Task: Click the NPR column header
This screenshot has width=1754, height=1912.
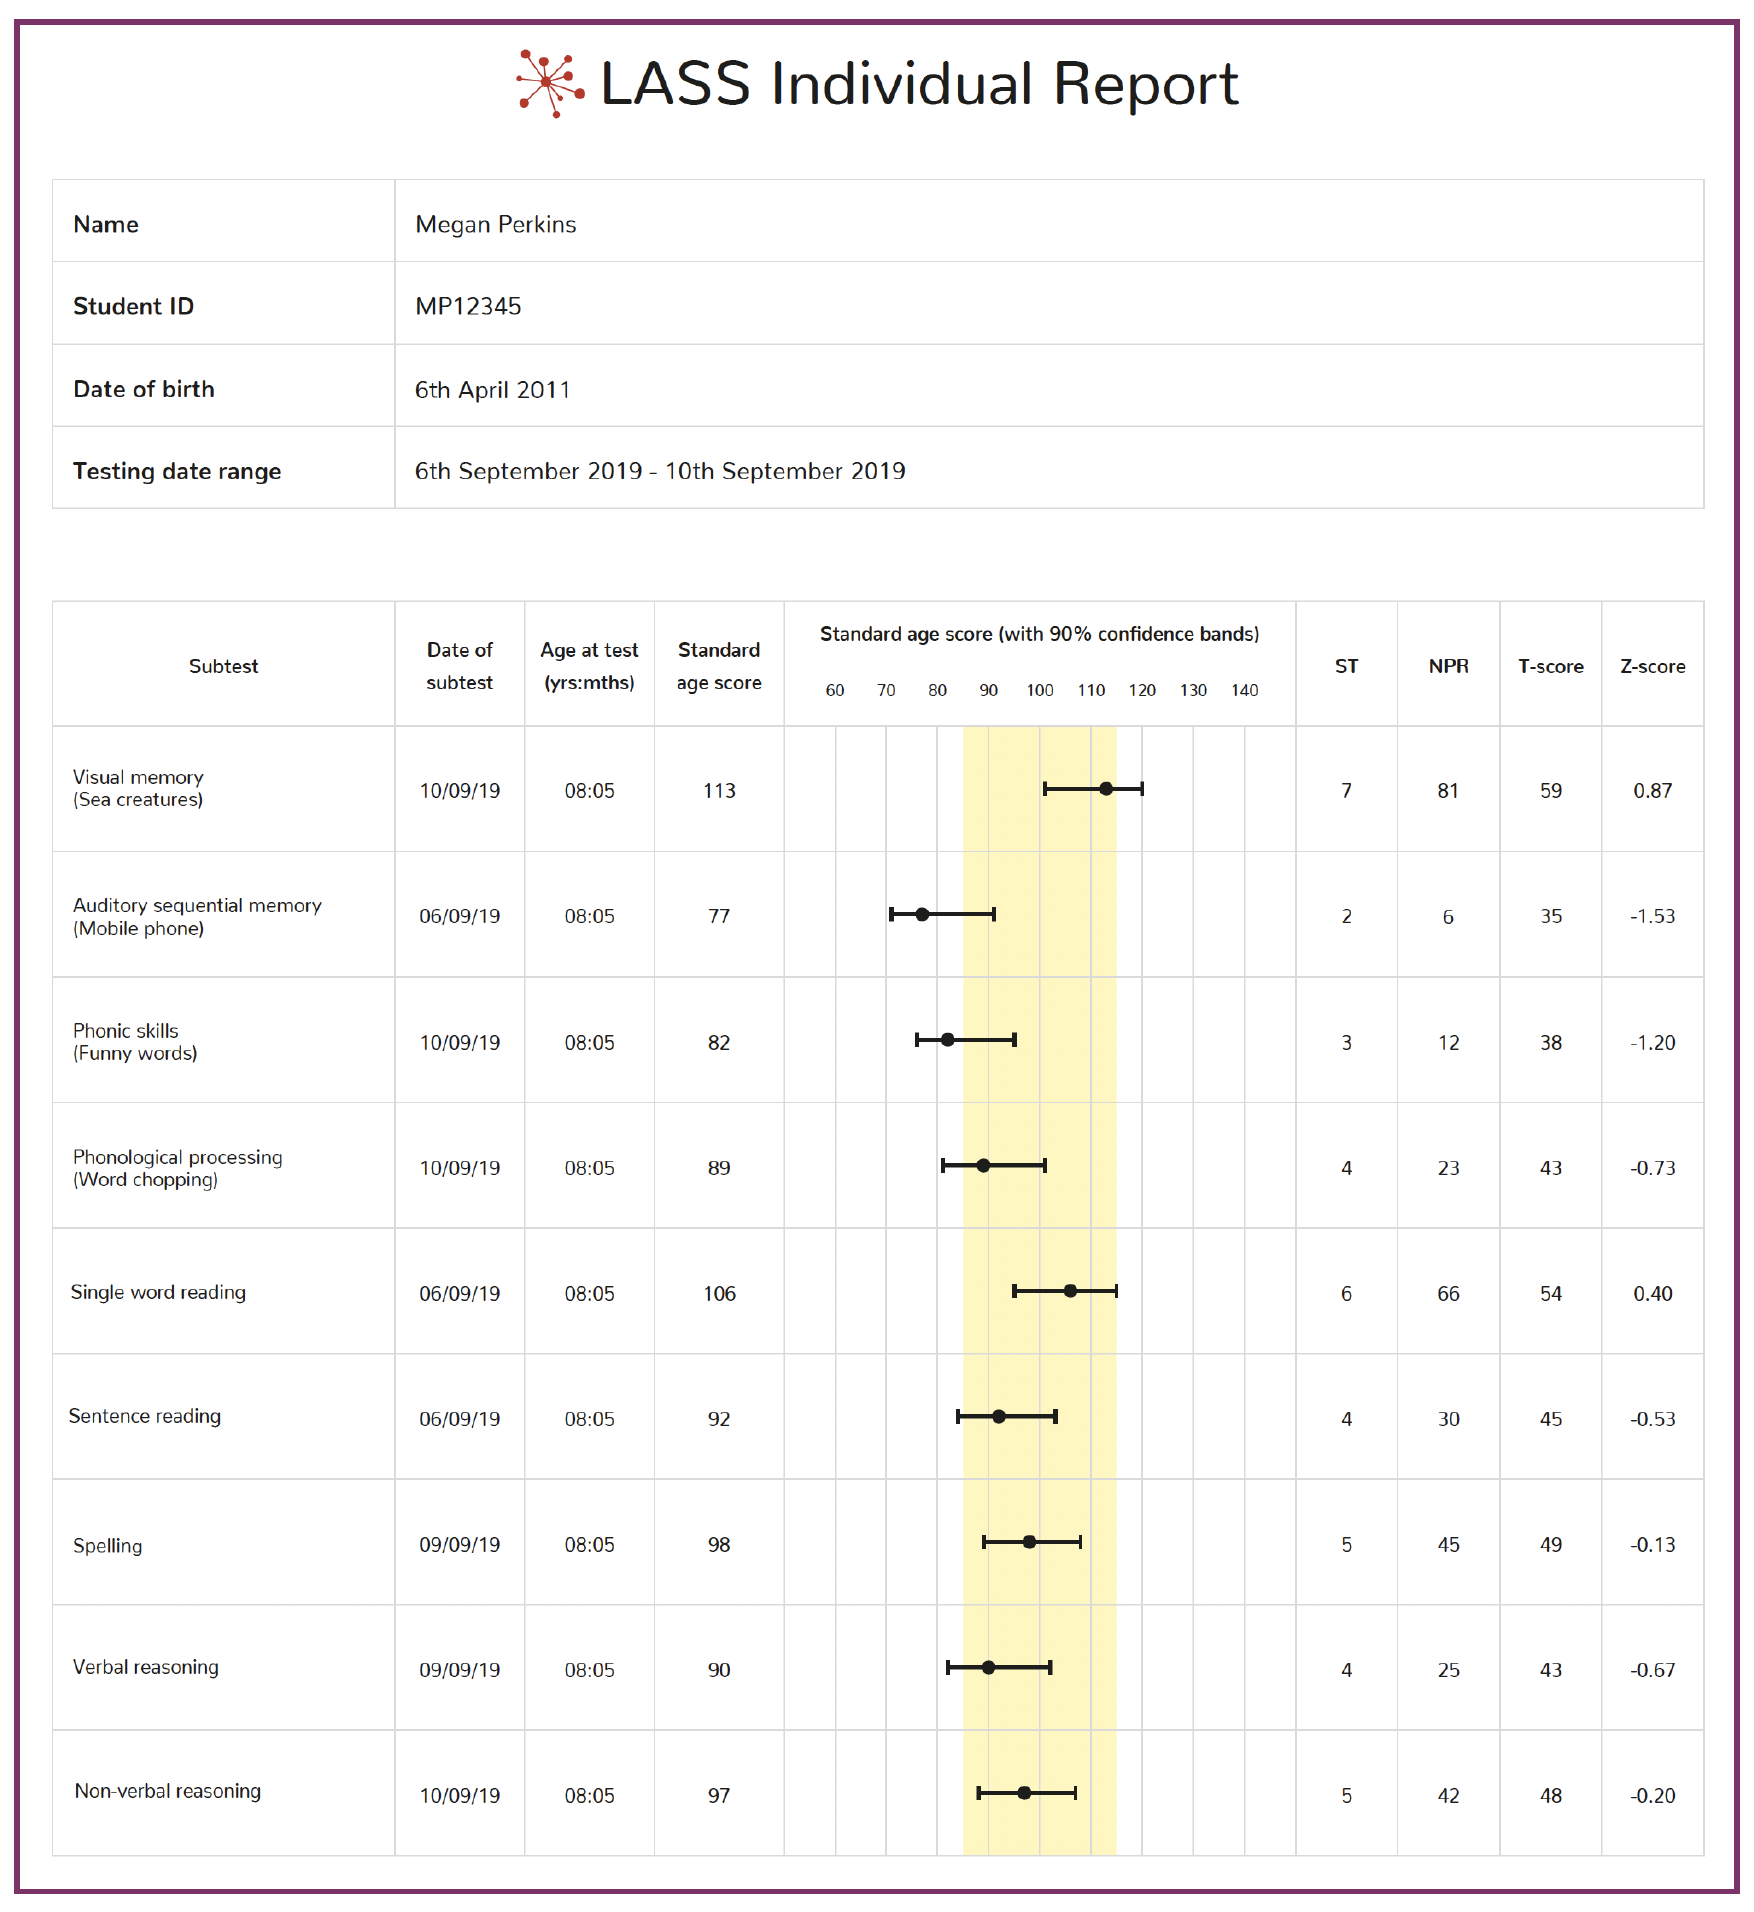Action: (1449, 666)
